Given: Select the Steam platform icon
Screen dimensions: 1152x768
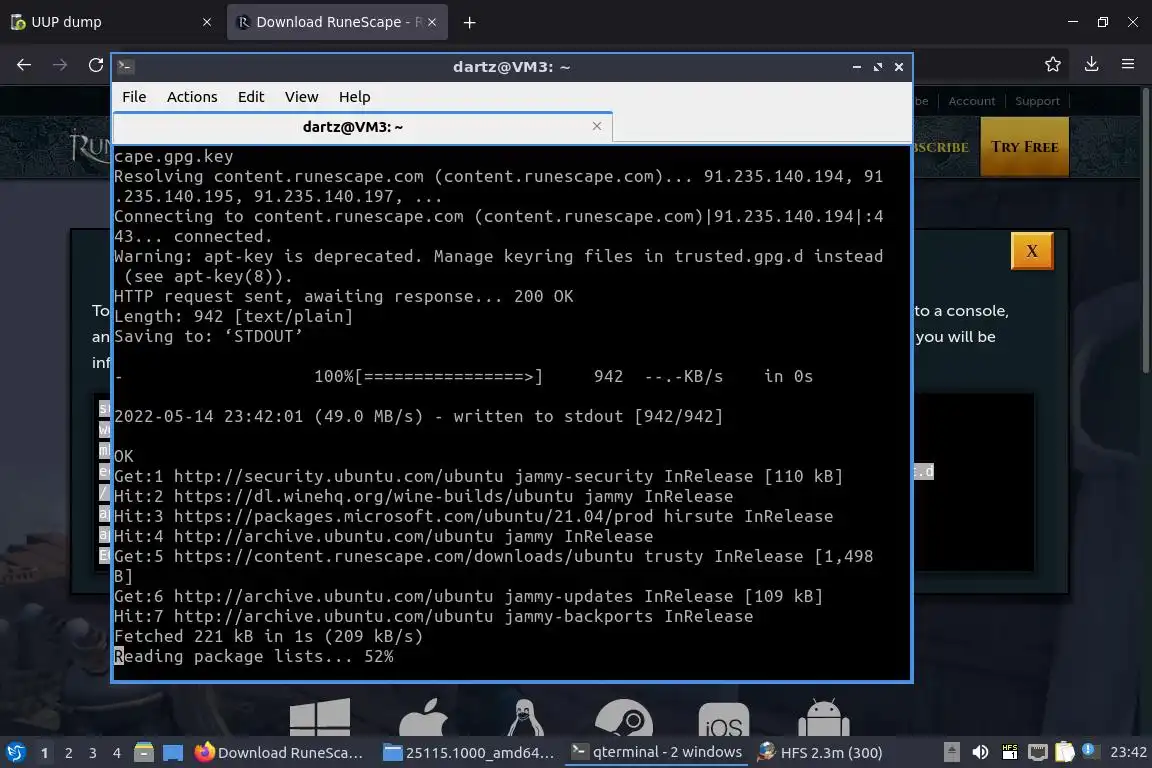Looking at the screenshot, I should [623, 718].
